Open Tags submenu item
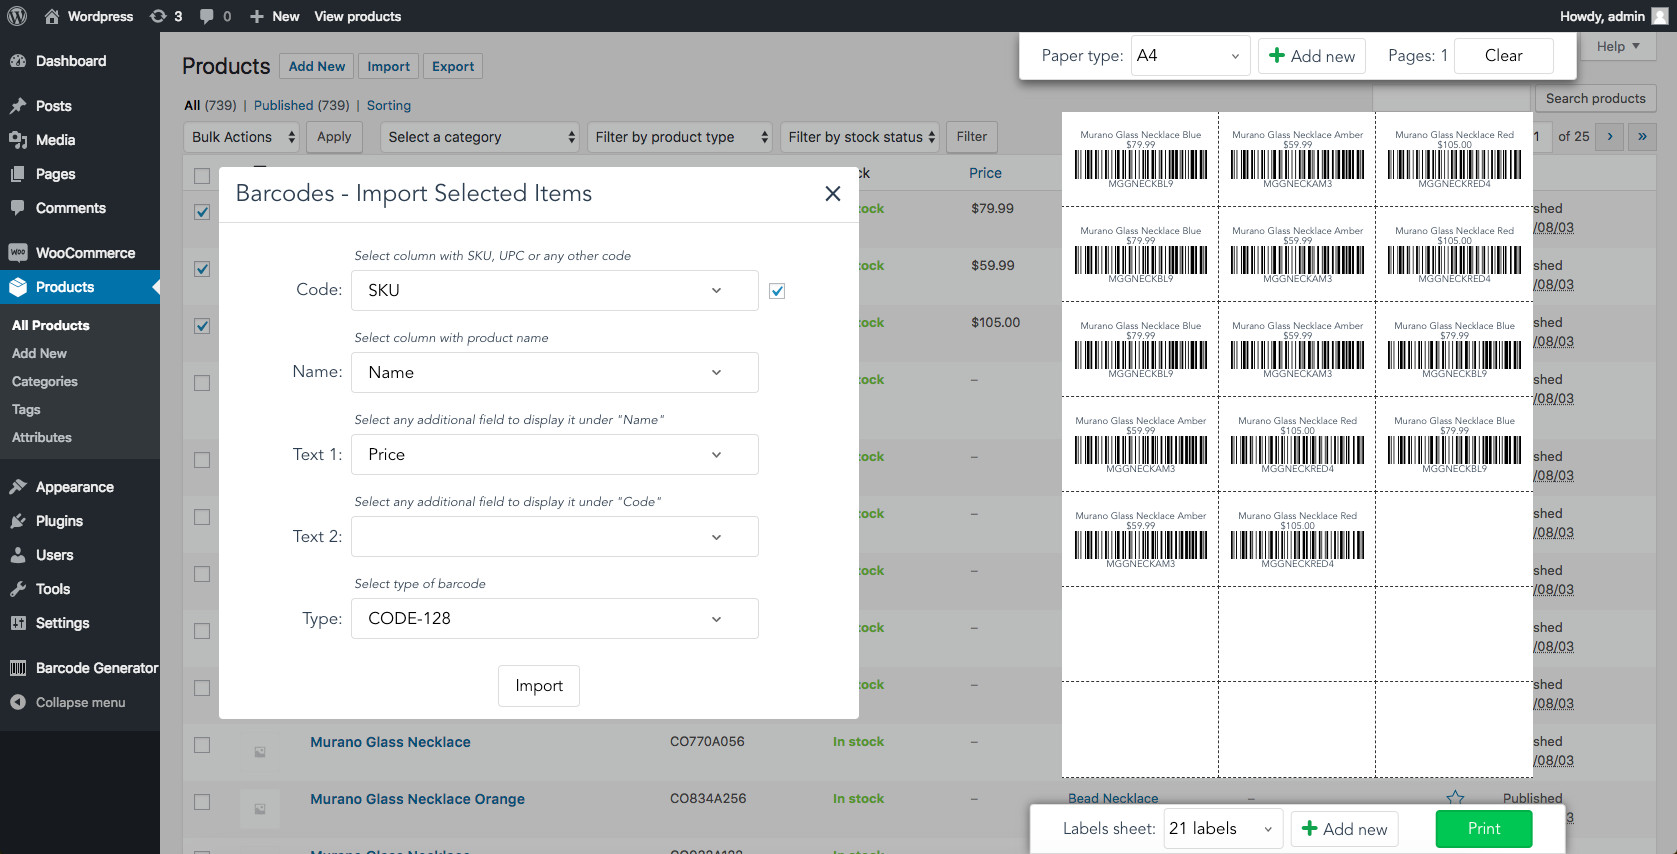This screenshot has height=854, width=1677. pos(26,409)
